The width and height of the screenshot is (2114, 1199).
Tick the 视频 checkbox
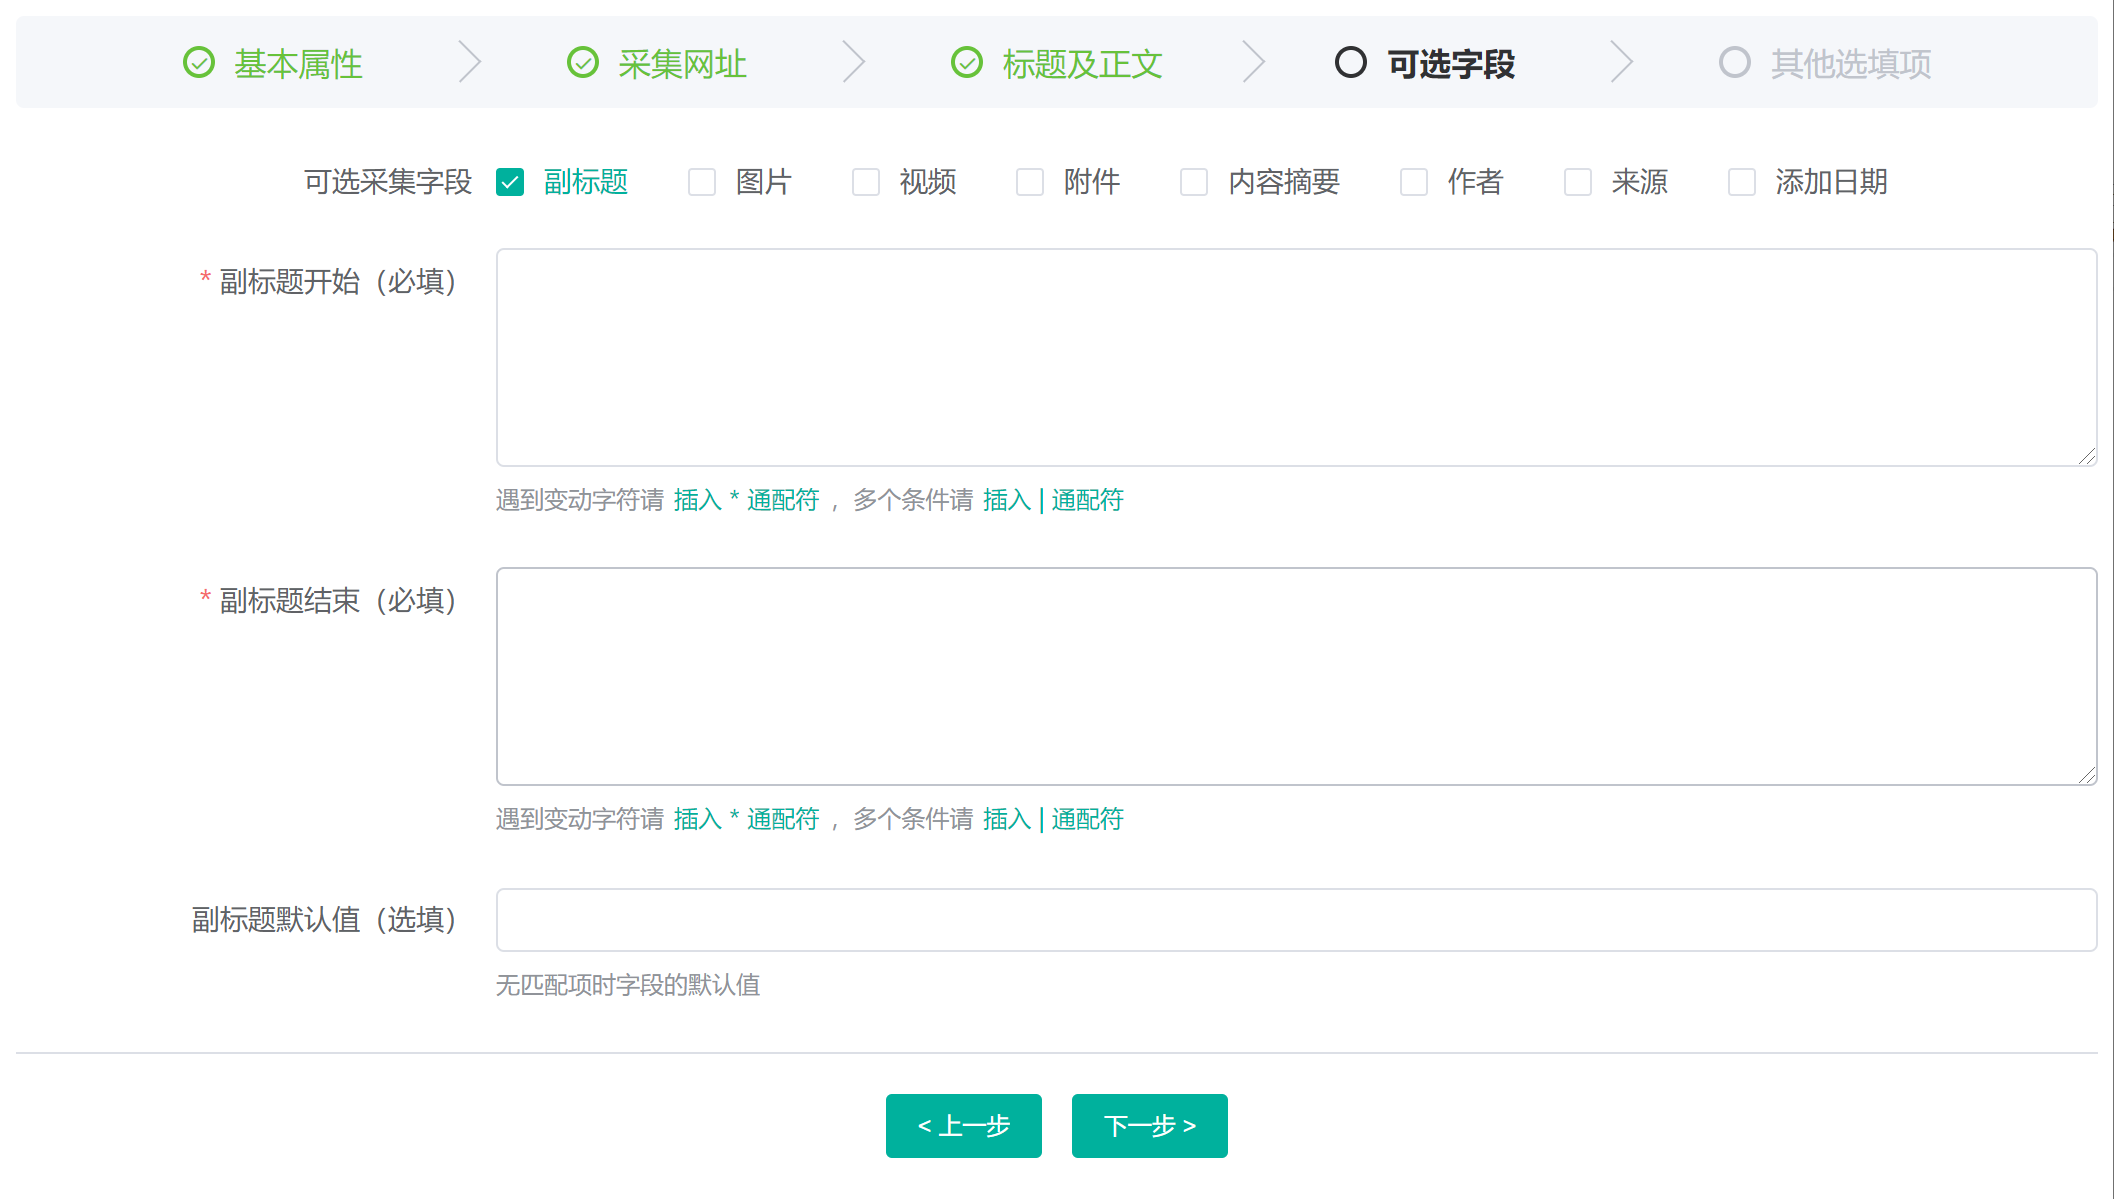(866, 182)
